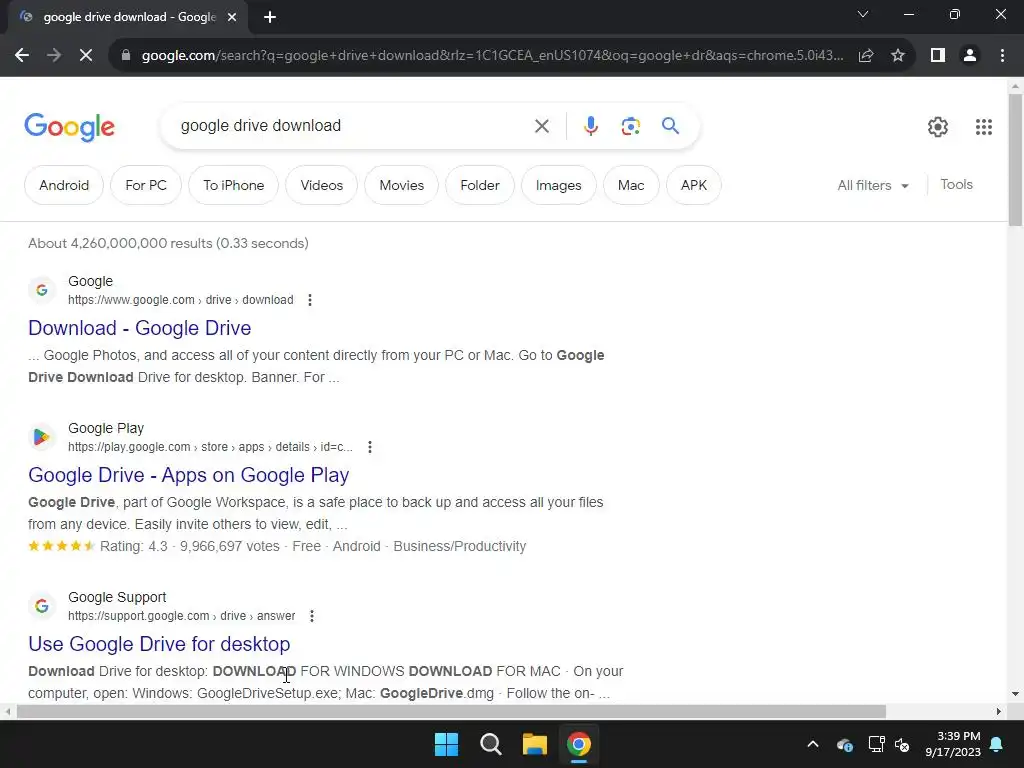This screenshot has height=768, width=1024.
Task: Open the Google apps grid
Action: tap(984, 127)
